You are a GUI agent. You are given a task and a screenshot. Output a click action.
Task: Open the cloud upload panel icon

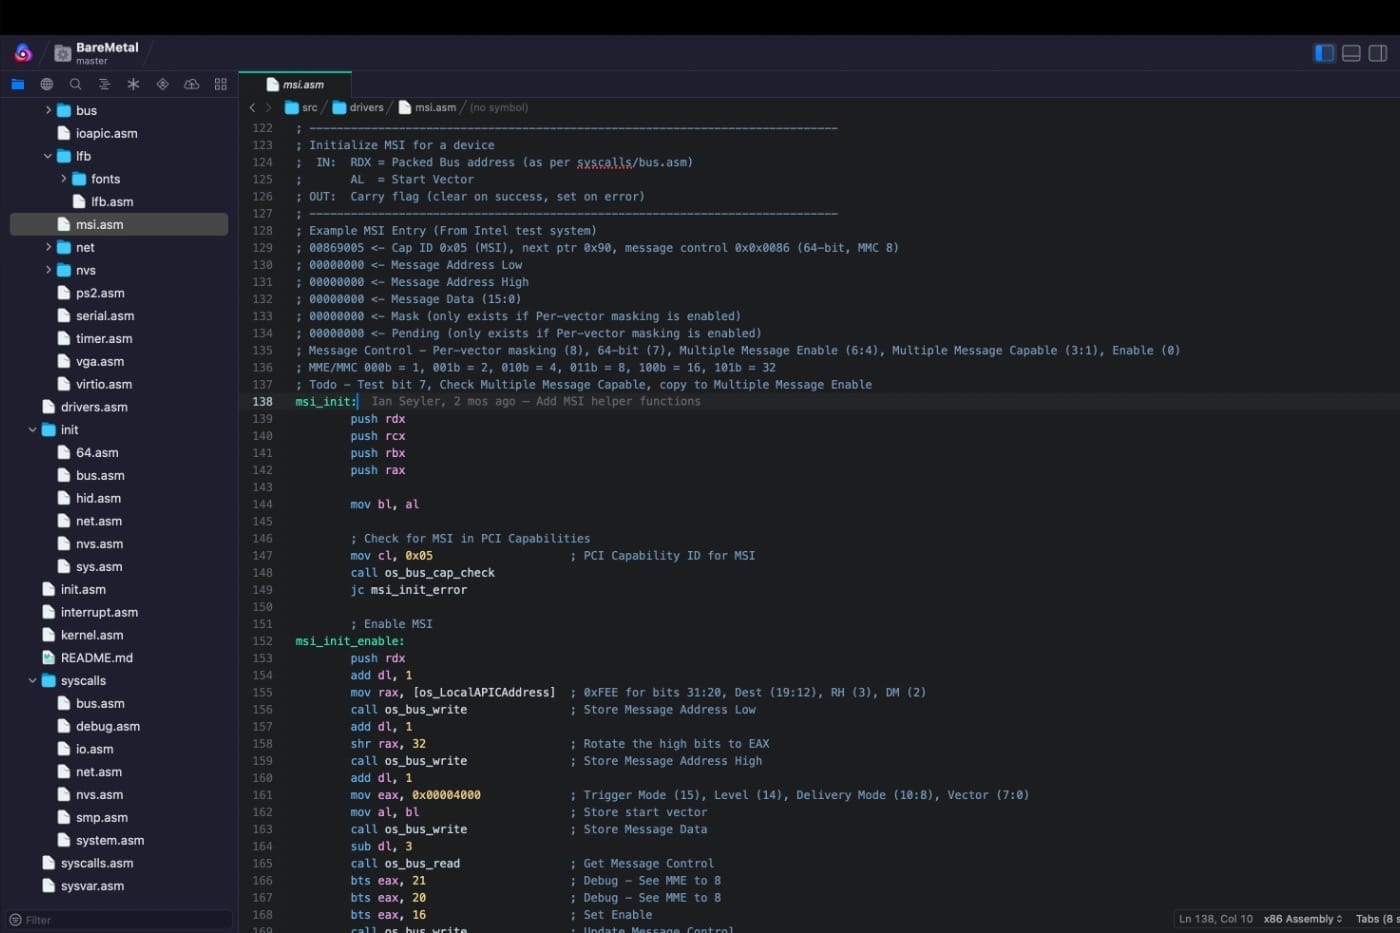191,84
